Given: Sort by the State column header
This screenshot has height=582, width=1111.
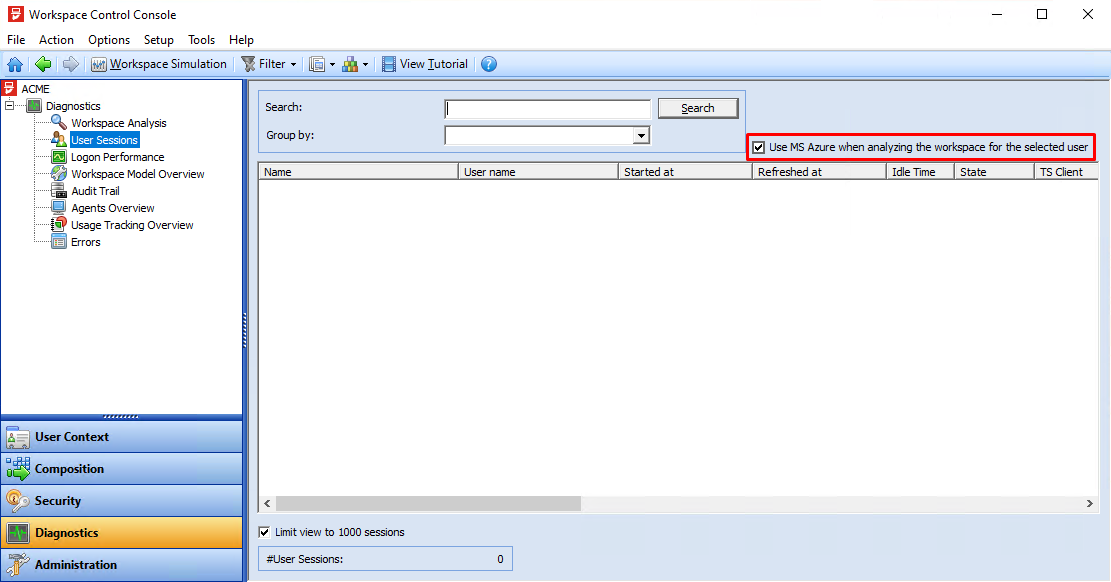Looking at the screenshot, I should pos(994,172).
